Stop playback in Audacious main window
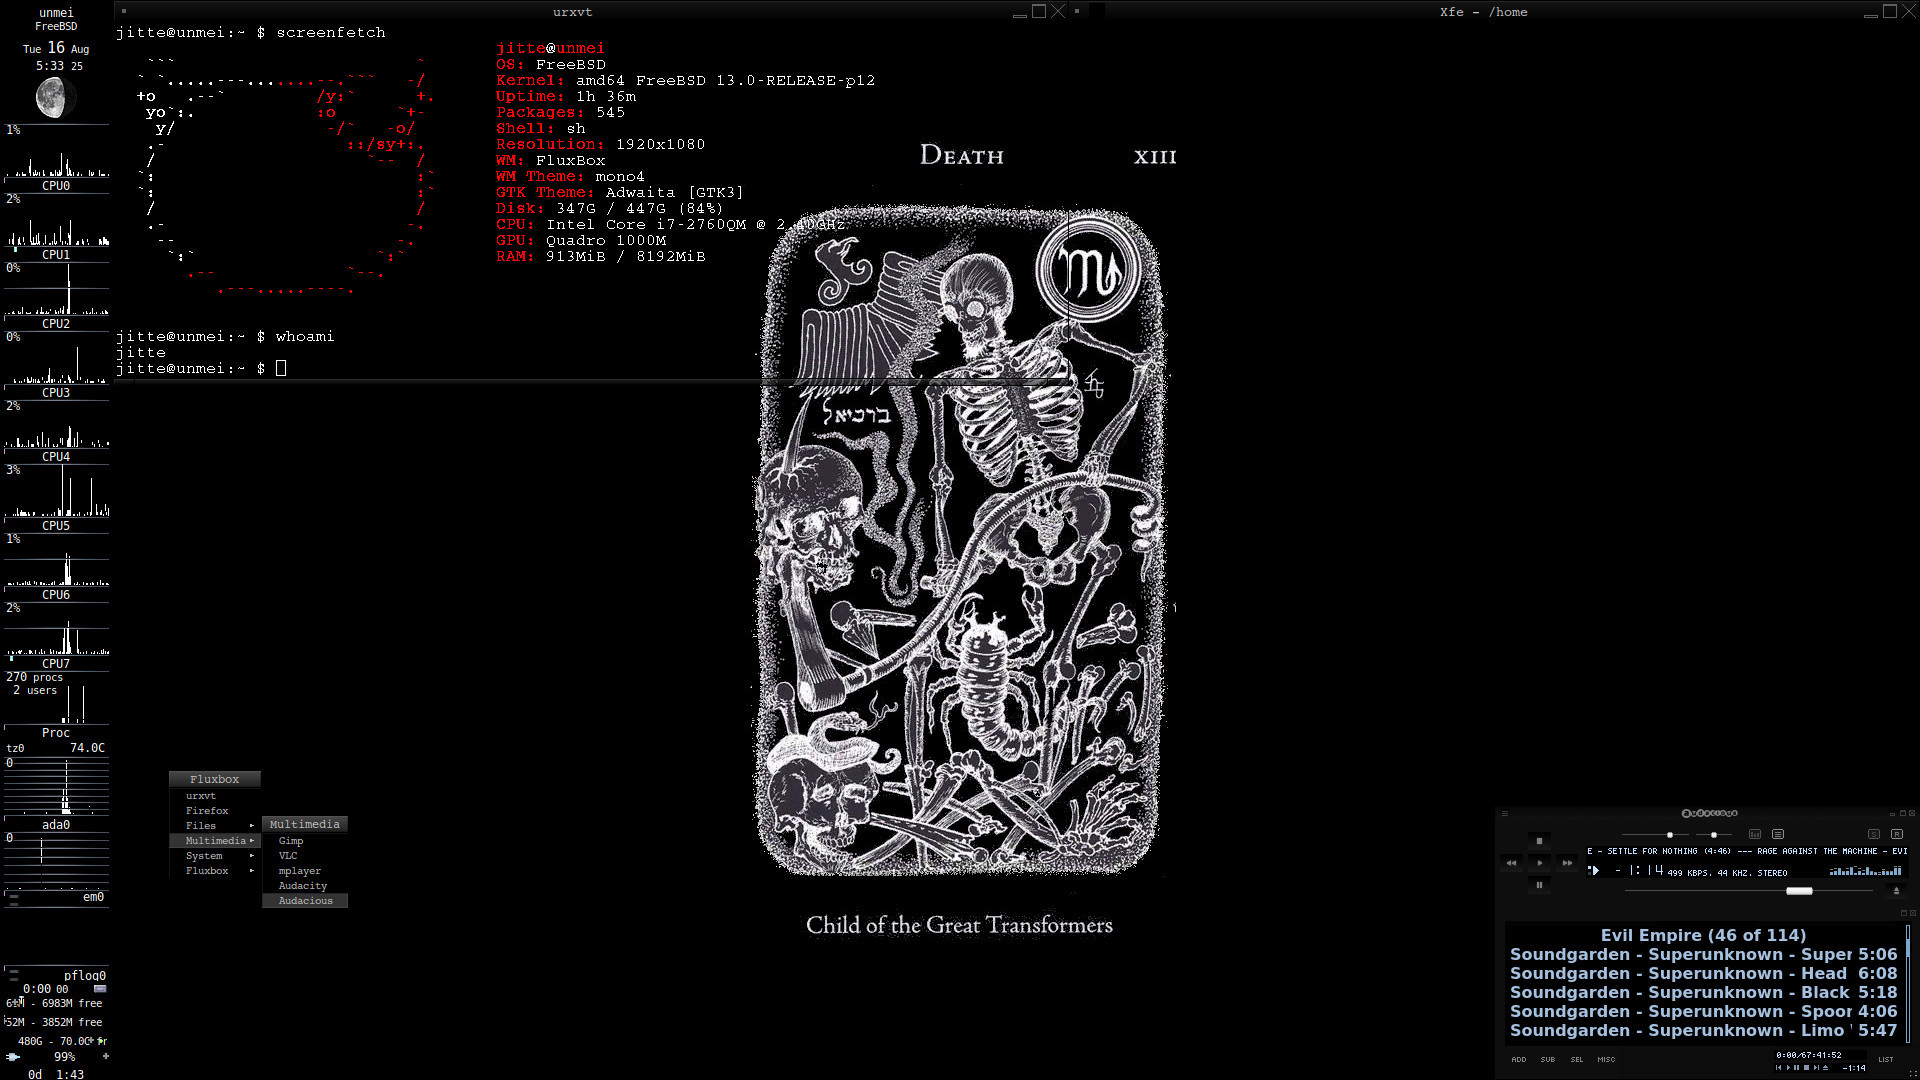This screenshot has width=1920, height=1080. pos(1540,841)
